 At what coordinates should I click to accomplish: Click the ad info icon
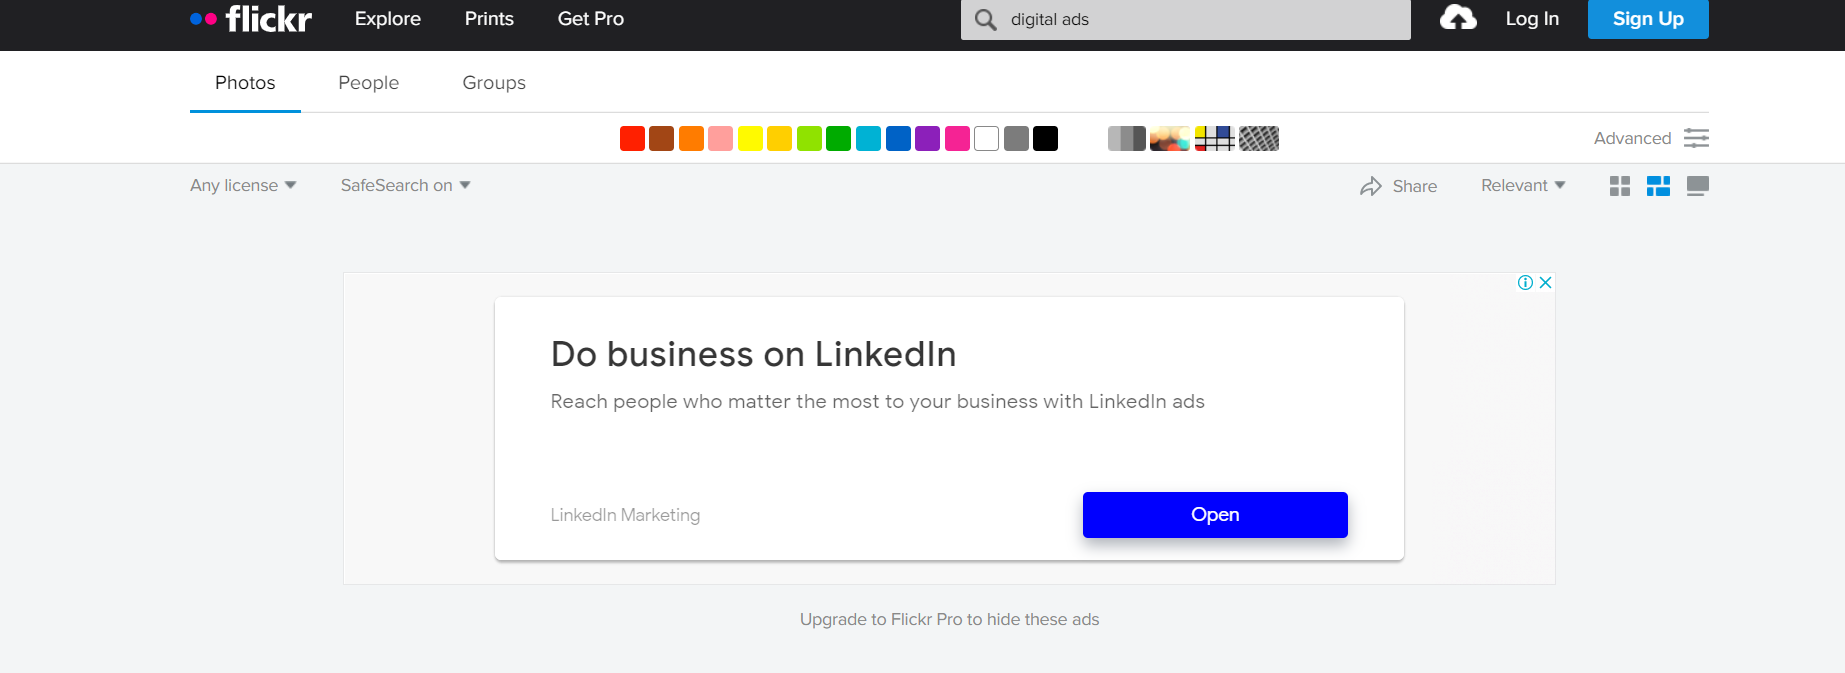tap(1525, 282)
